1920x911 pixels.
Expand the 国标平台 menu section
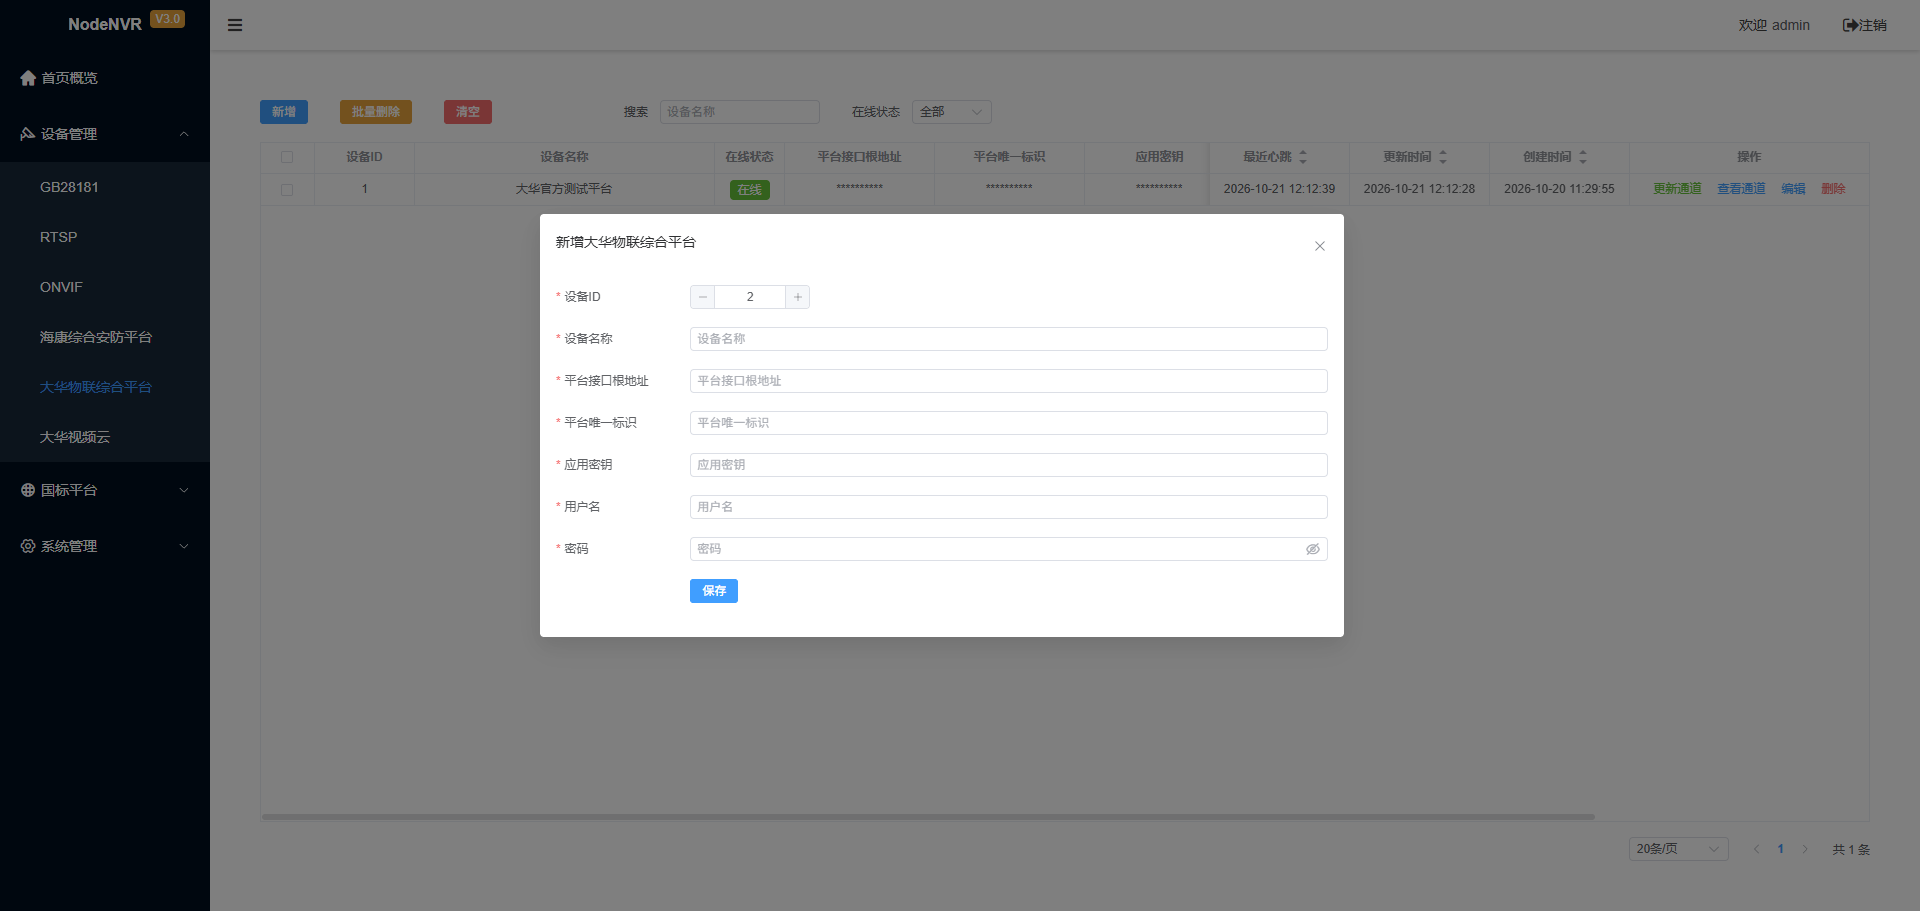[x=105, y=490]
